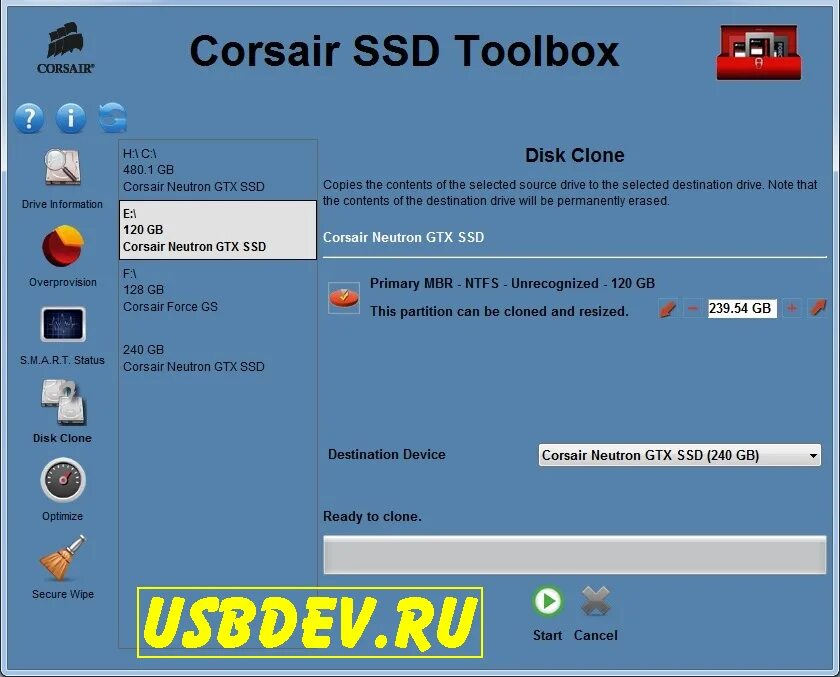840x677 pixels.
Task: Select the E:\ 120 GB drive
Action: pyautogui.click(x=218, y=230)
